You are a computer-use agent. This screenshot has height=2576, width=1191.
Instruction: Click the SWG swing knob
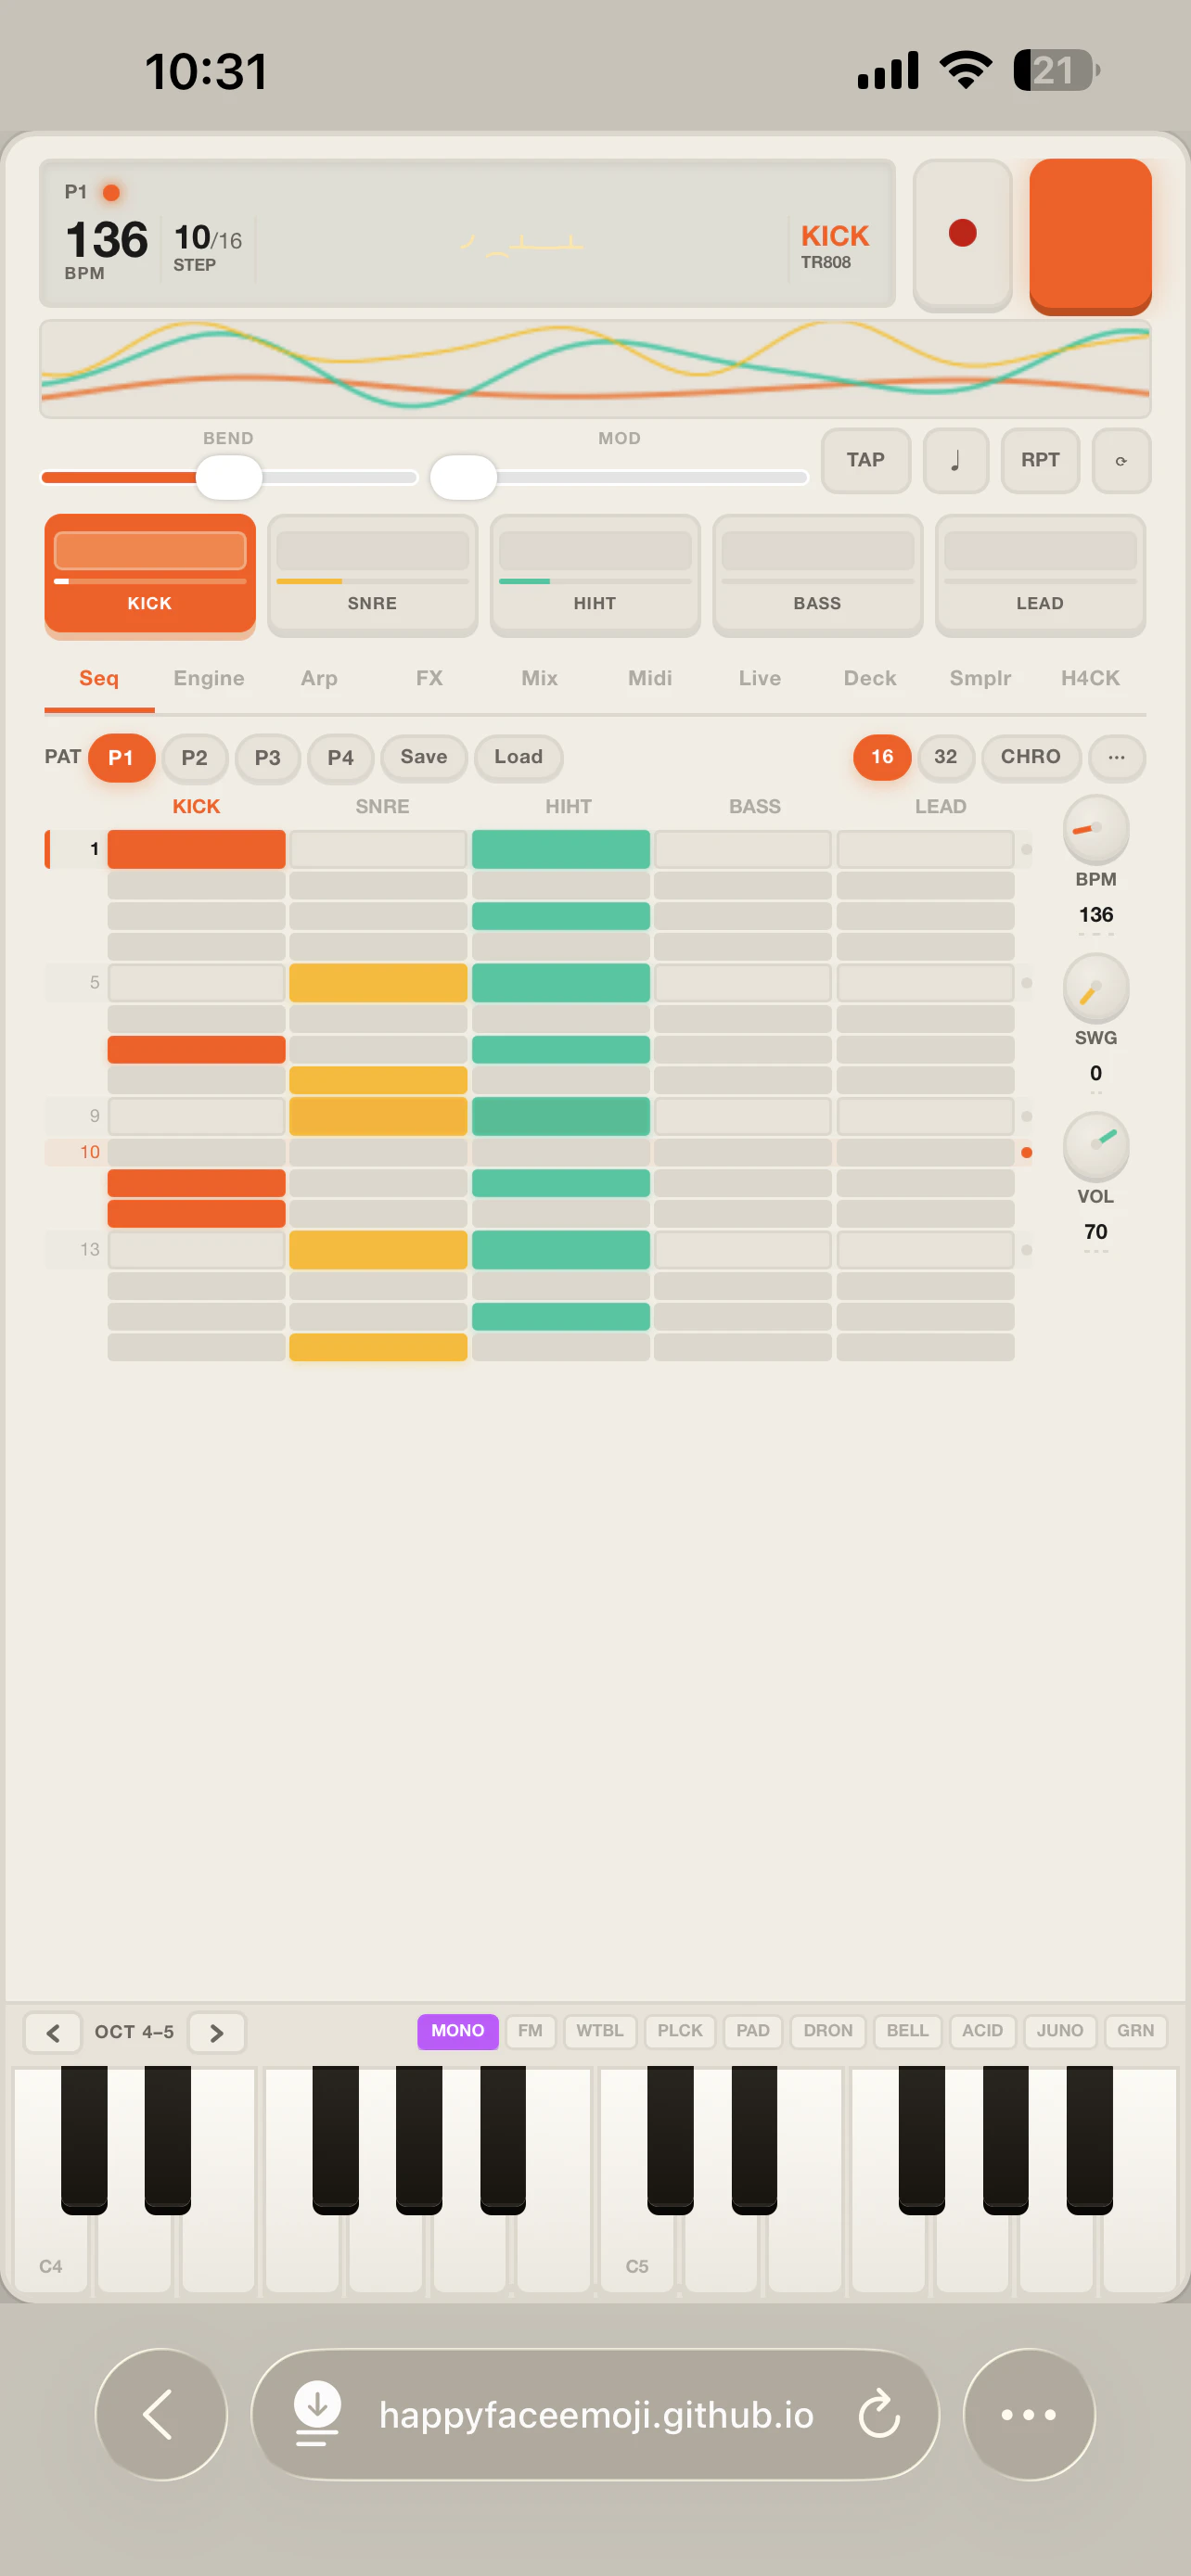click(1096, 988)
